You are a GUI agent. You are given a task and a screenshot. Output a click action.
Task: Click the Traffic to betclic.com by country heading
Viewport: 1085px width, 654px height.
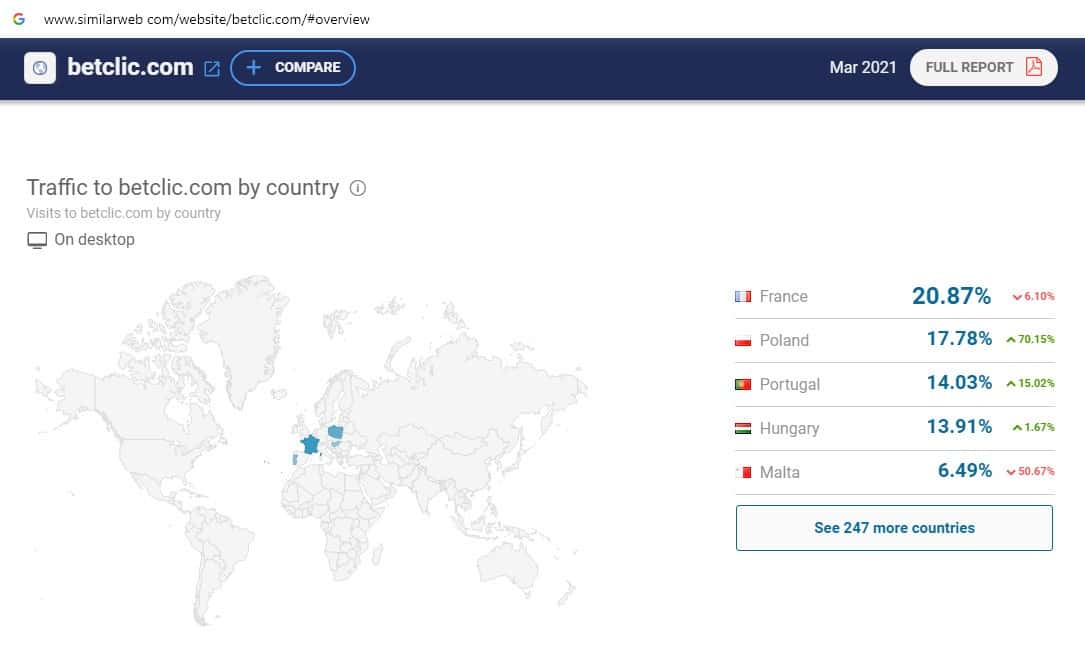pos(183,188)
